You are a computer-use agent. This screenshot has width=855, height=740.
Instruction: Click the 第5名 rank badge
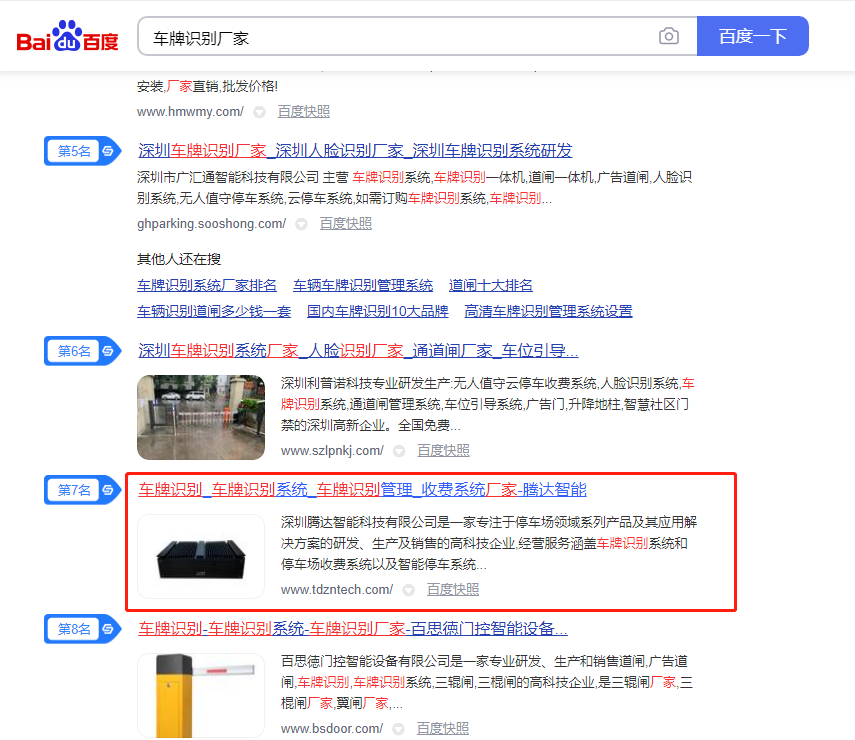point(82,151)
